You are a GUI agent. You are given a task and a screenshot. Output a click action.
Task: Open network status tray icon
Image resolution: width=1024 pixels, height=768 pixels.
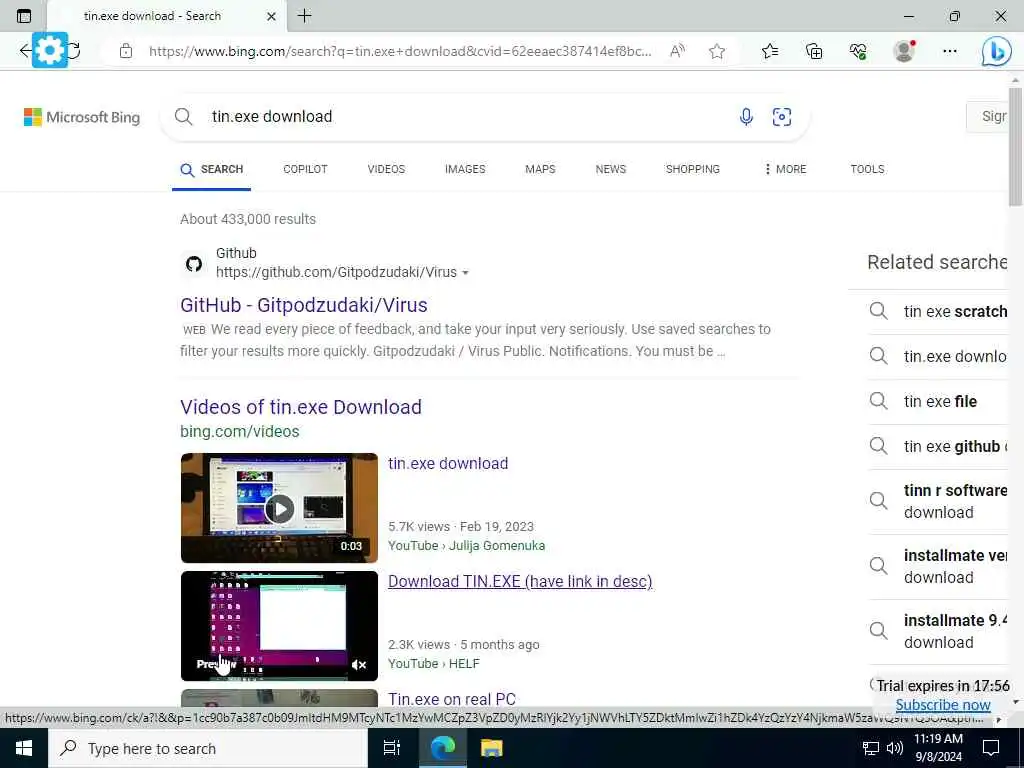tap(871, 748)
